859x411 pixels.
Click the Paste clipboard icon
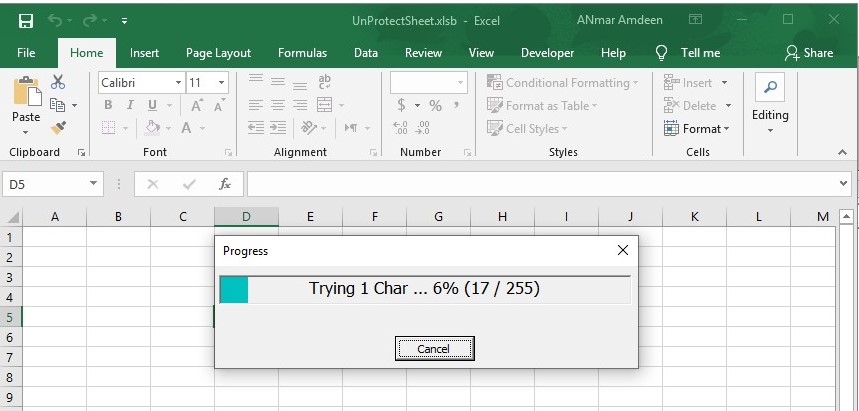(x=25, y=95)
